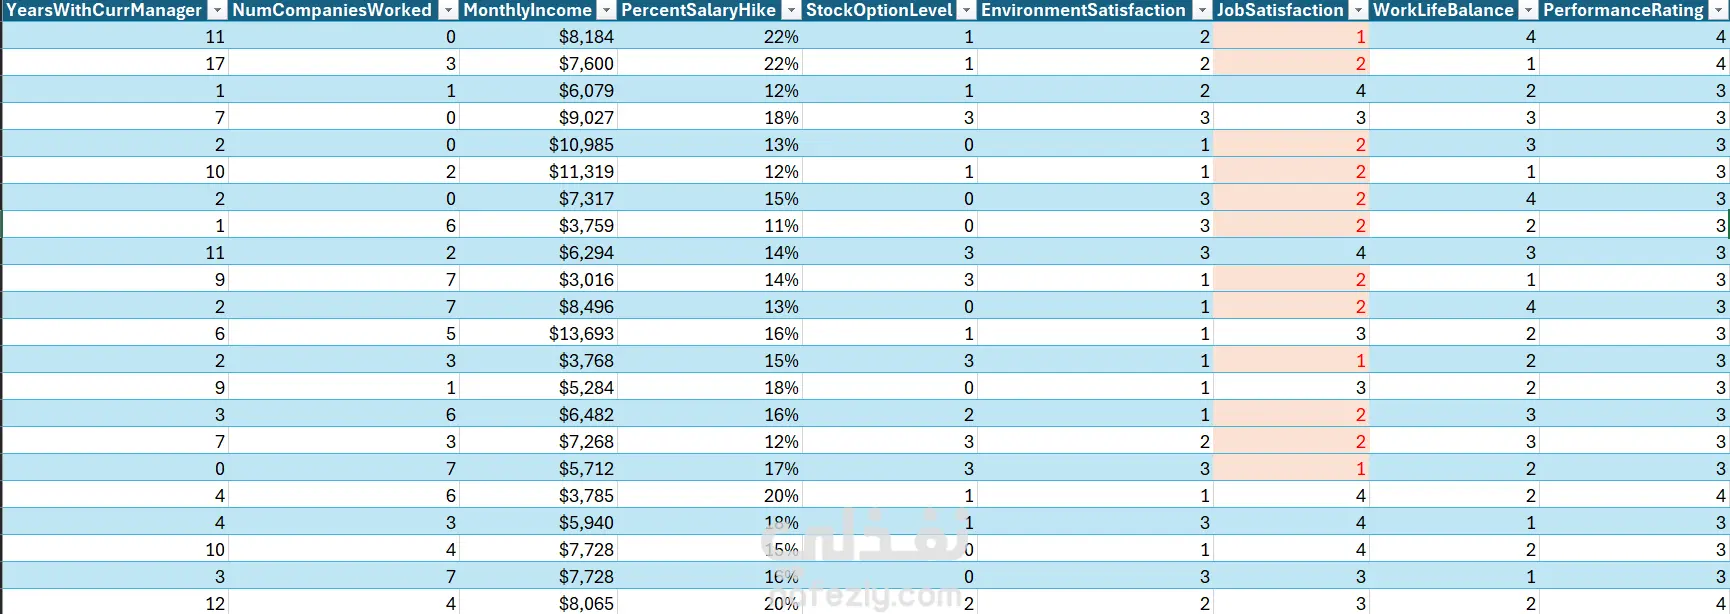Select the $10,985 monthly income cell
Viewport: 1730px width, 614px height.
coord(538,145)
